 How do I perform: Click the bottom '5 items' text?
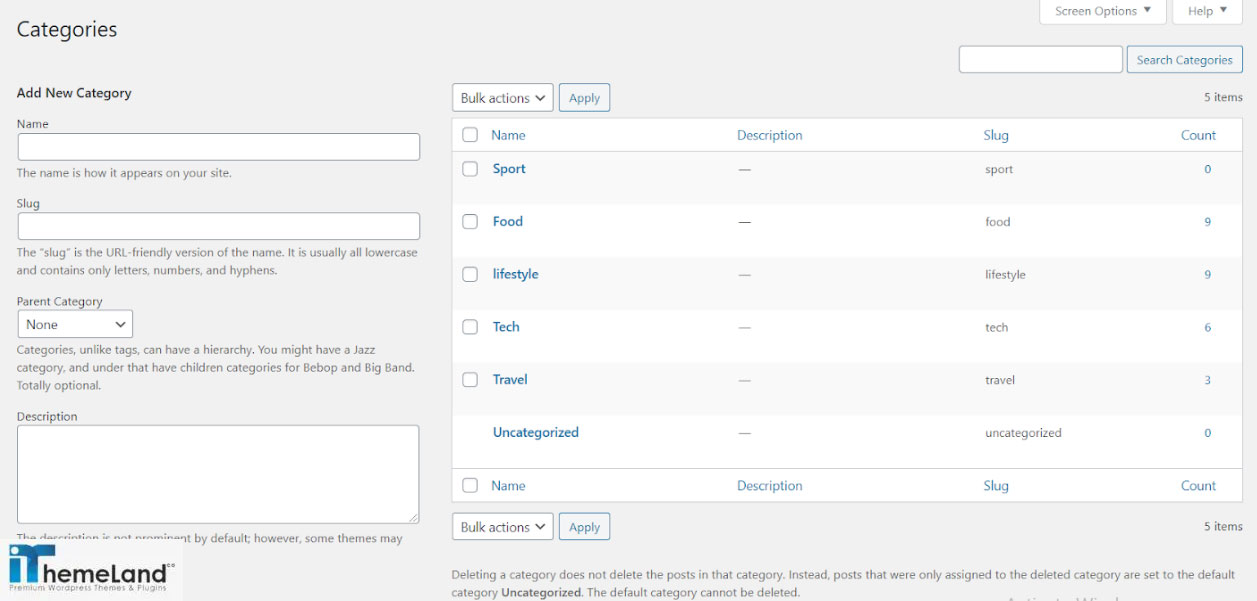point(1223,526)
